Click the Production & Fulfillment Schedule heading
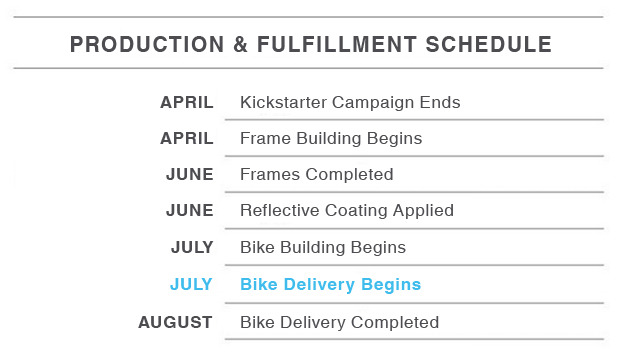 (311, 44)
